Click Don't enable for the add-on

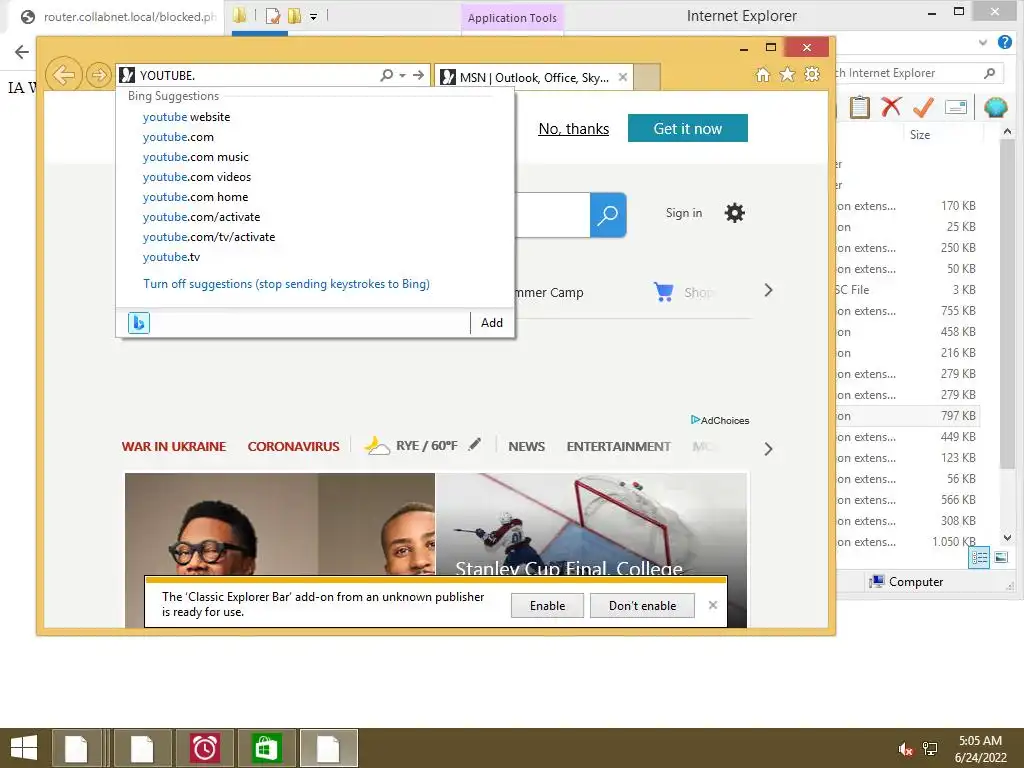(643, 605)
